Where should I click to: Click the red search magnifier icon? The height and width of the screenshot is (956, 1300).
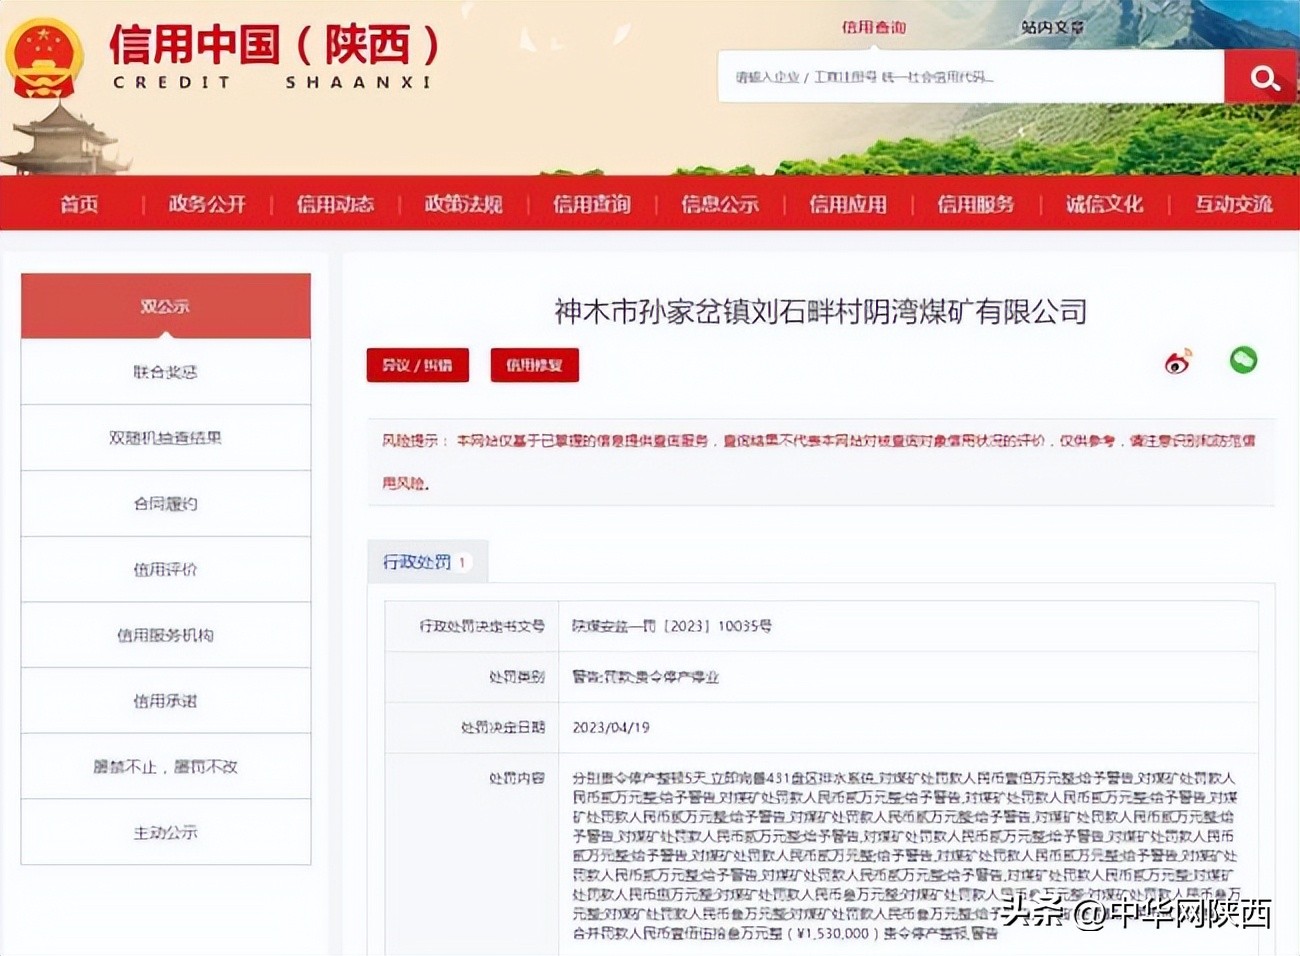1263,77
